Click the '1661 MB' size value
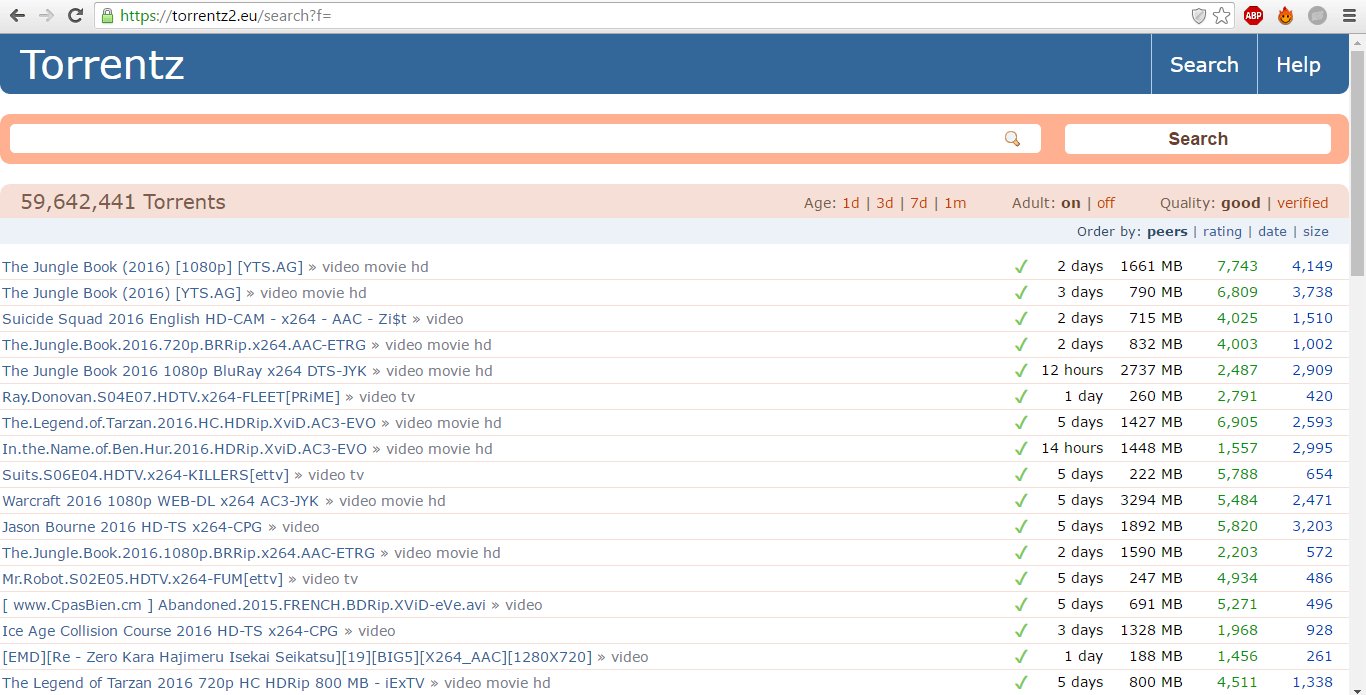The width and height of the screenshot is (1366, 695). tap(1151, 267)
